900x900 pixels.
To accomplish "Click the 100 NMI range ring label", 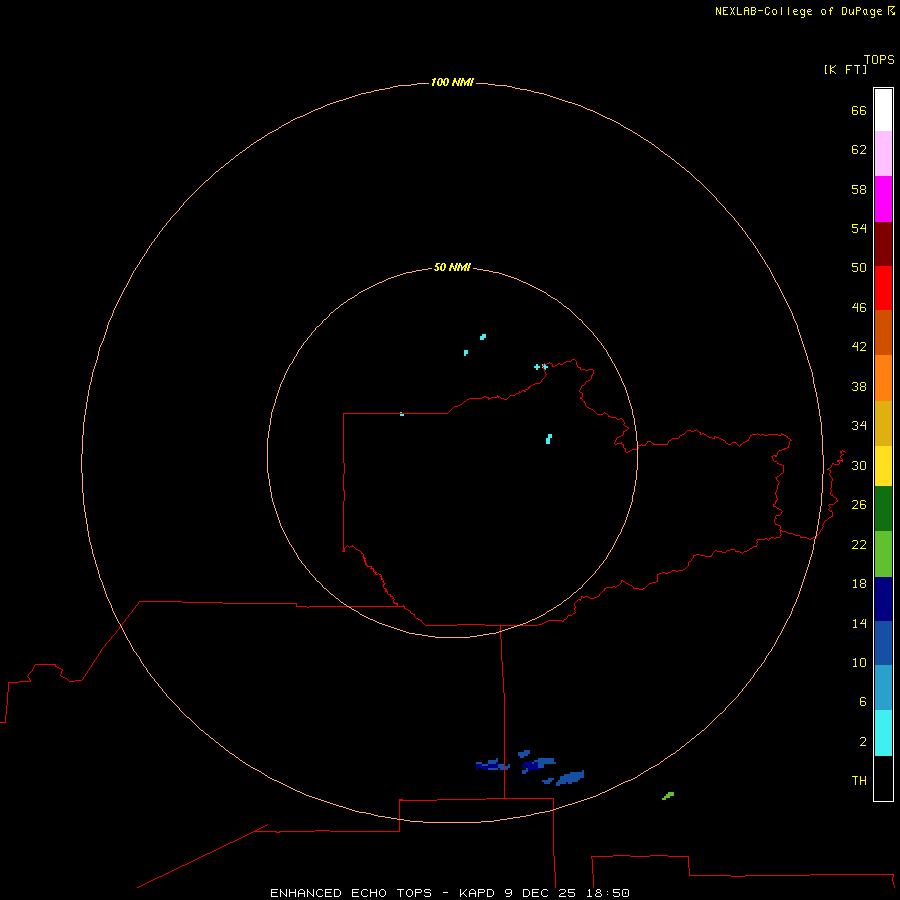I will [x=452, y=82].
